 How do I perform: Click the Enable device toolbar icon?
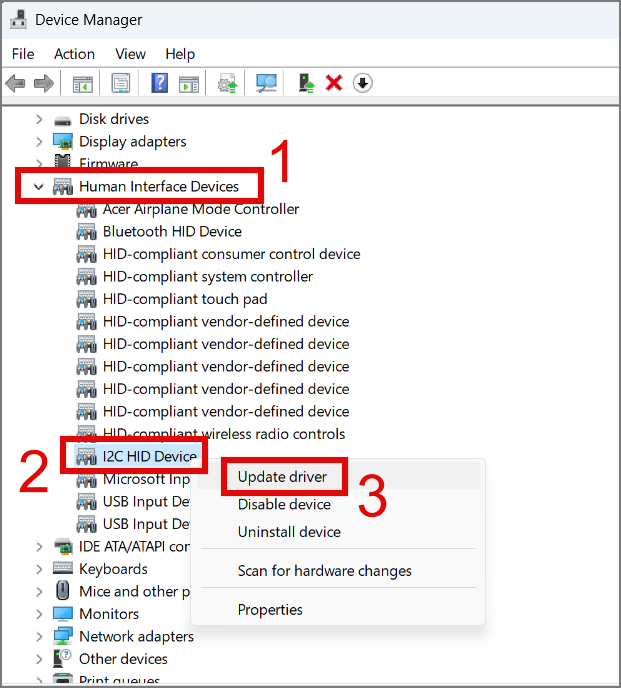[x=306, y=83]
